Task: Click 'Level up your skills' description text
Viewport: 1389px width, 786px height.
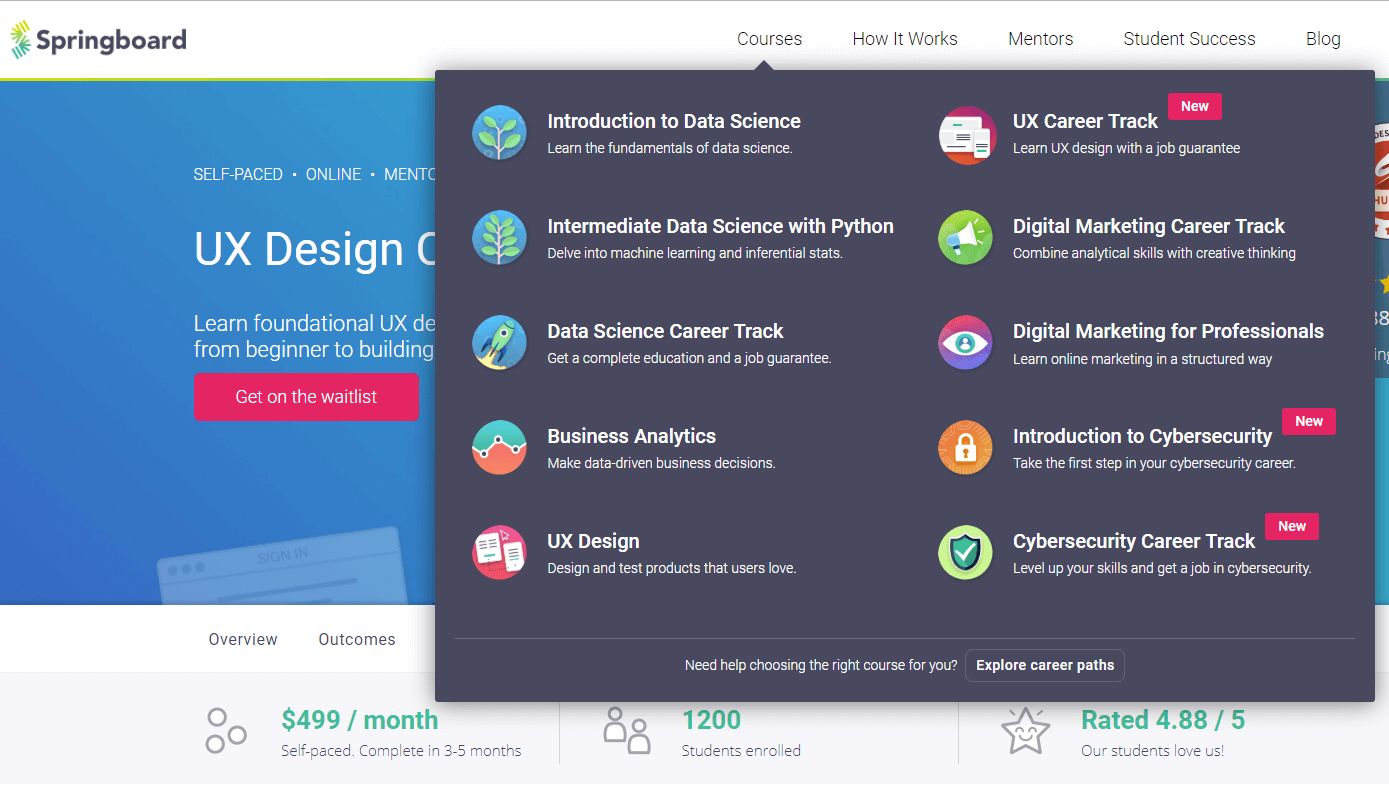Action: tap(1162, 568)
